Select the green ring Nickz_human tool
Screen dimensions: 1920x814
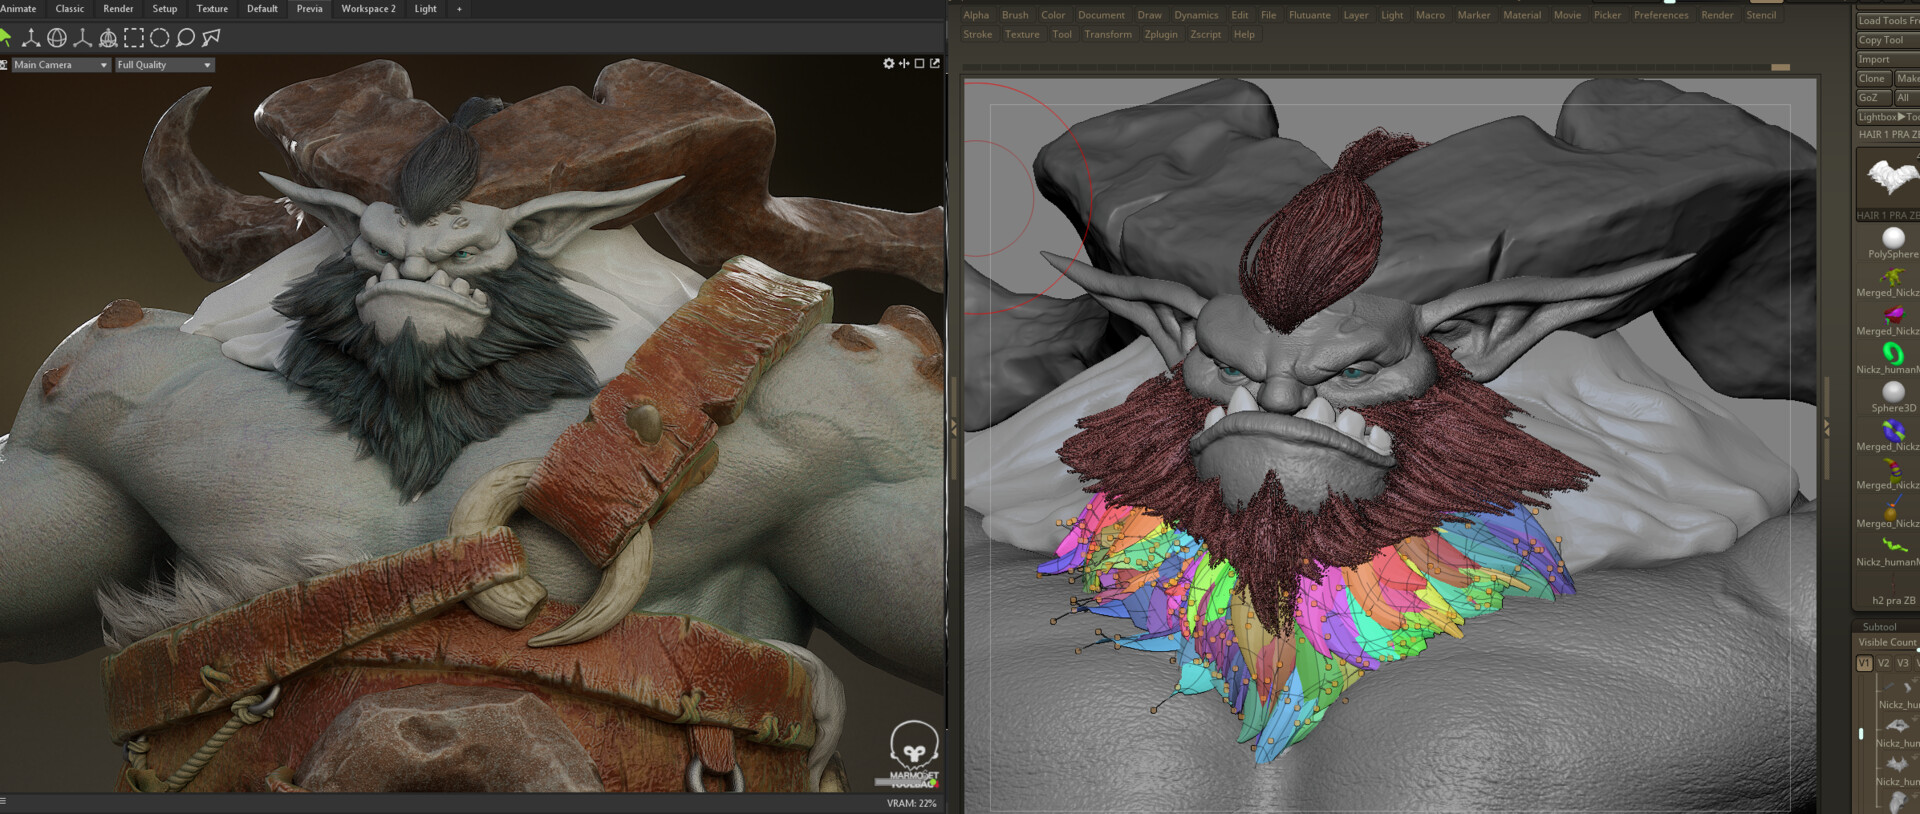(x=1893, y=357)
